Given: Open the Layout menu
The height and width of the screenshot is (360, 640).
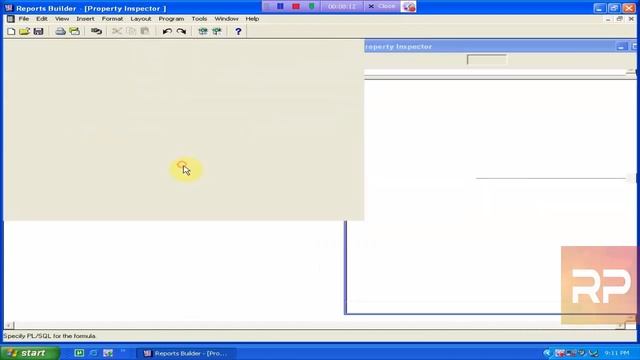Looking at the screenshot, I should click(x=141, y=19).
